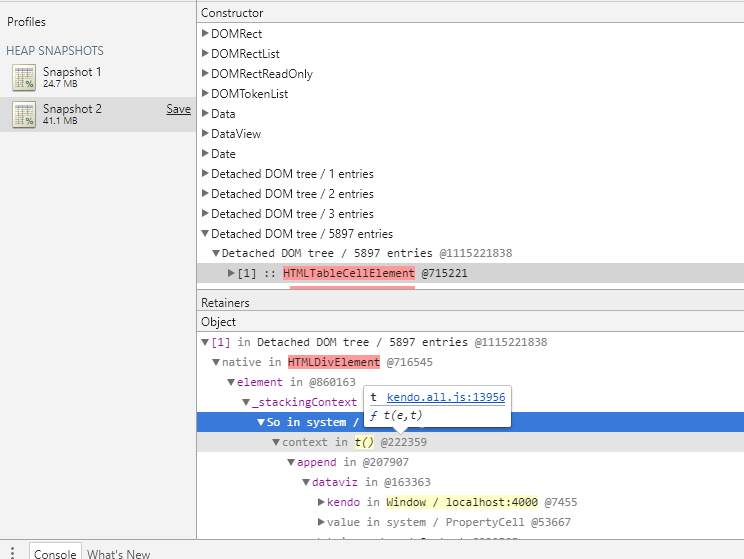The height and width of the screenshot is (559, 744).
Task: Expand Detached DOM tree / 3 entries
Action: [205, 213]
